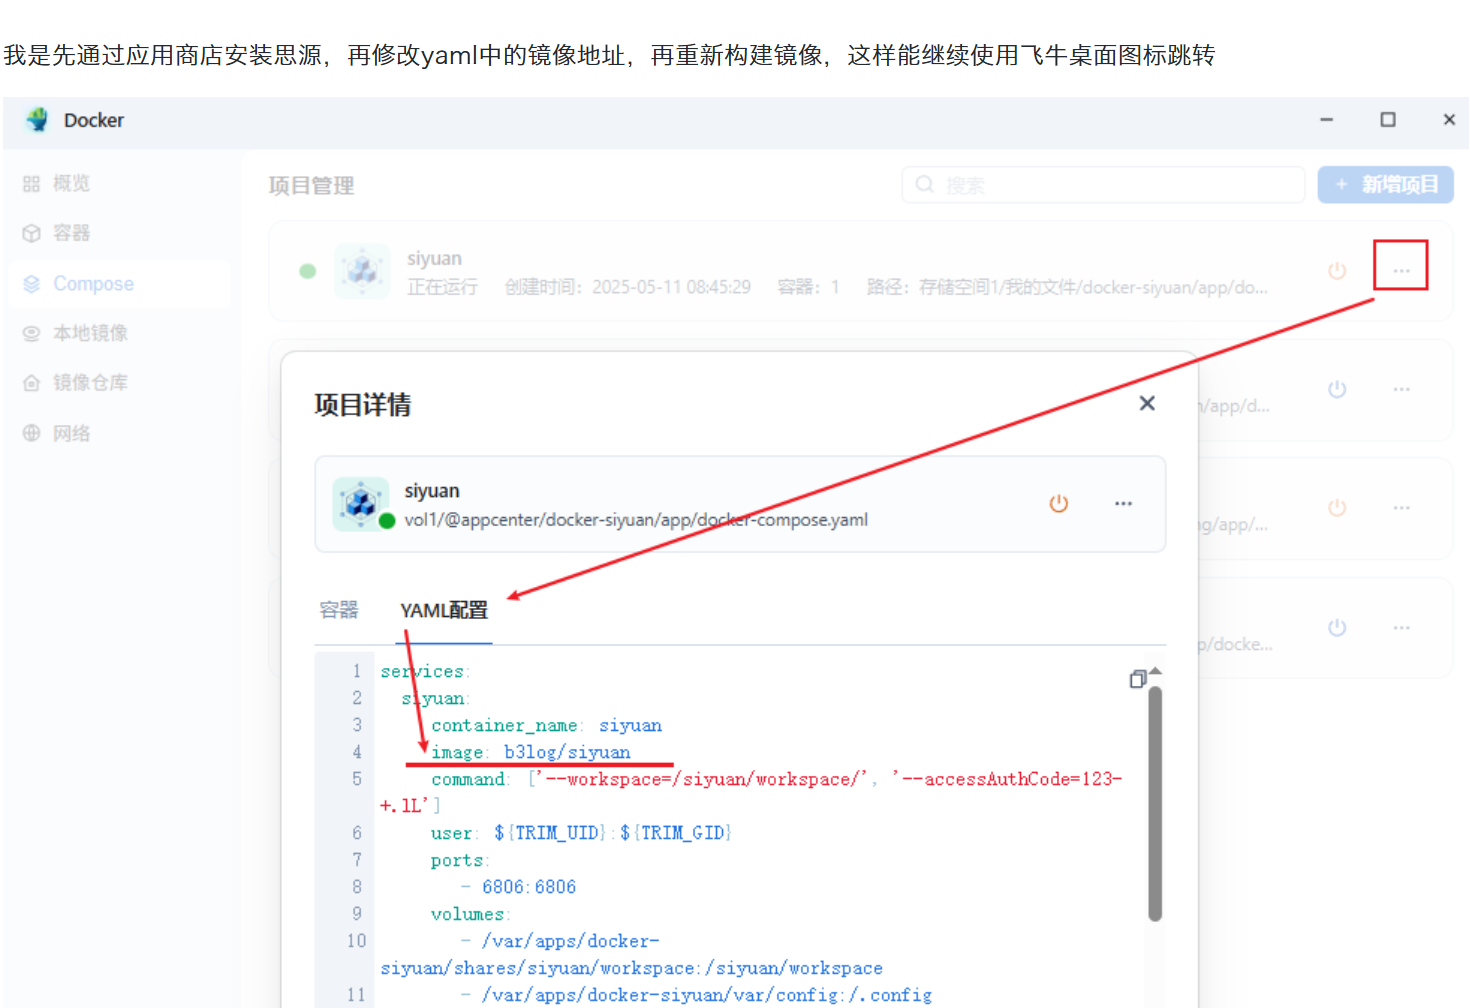Open the three-dot menu in 项目详情 card
Screen dimensions: 1470x1008
pos(1123,503)
